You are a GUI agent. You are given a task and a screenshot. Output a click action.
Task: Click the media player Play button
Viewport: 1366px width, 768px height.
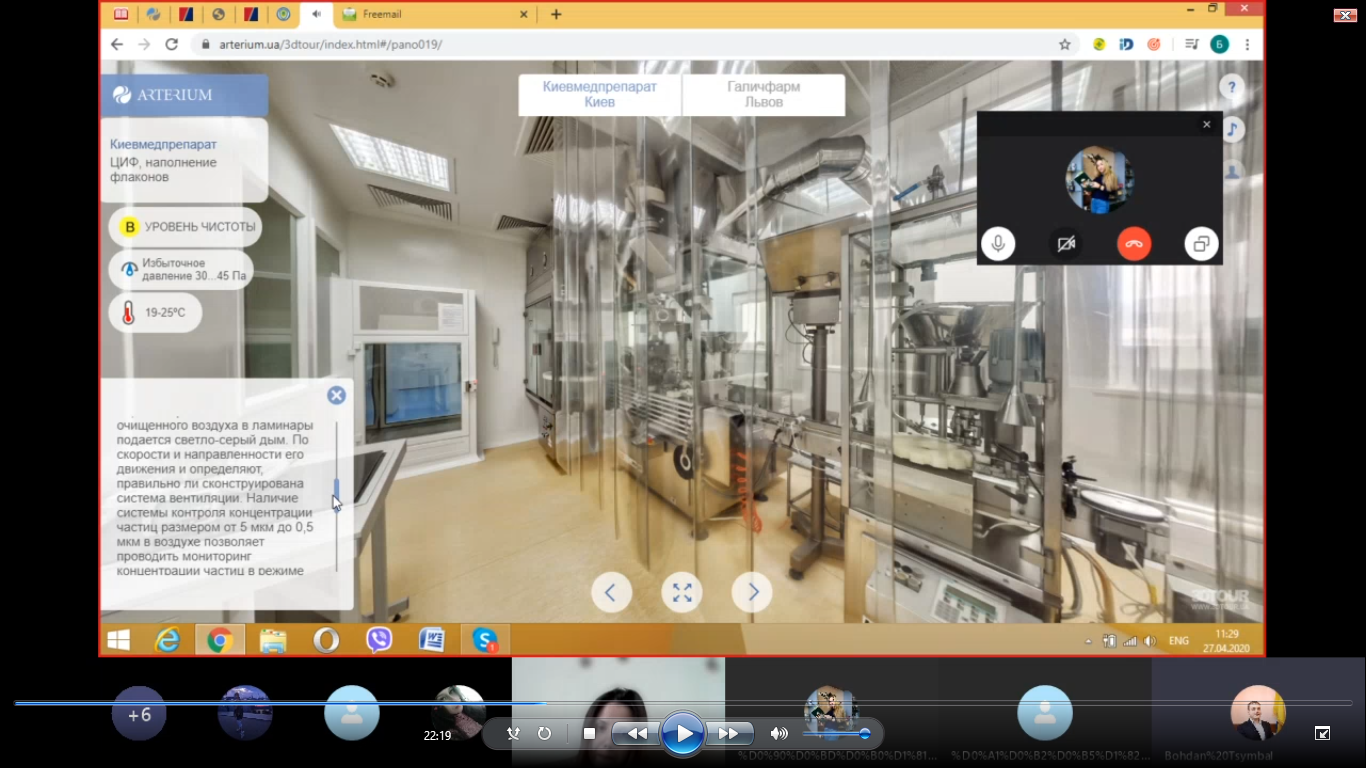pyautogui.click(x=683, y=734)
